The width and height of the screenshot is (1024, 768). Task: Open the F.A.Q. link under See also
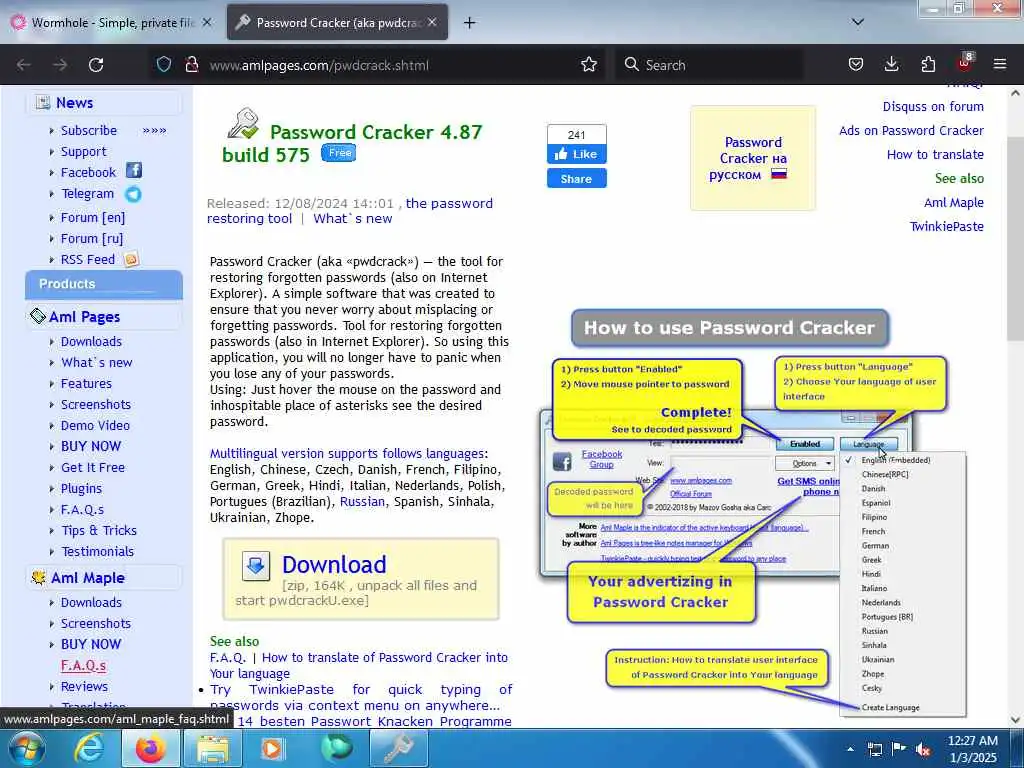click(227, 658)
